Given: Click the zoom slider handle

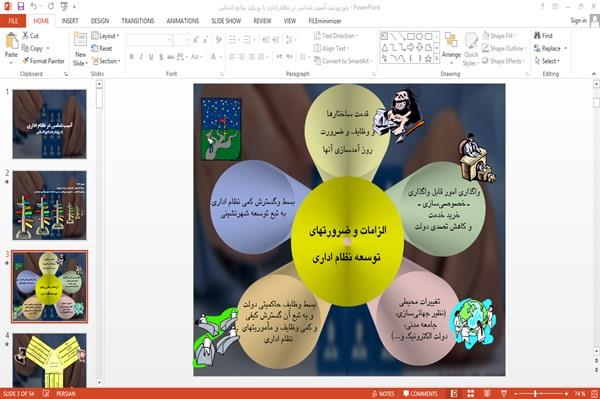Looking at the screenshot, I should click(535, 394).
